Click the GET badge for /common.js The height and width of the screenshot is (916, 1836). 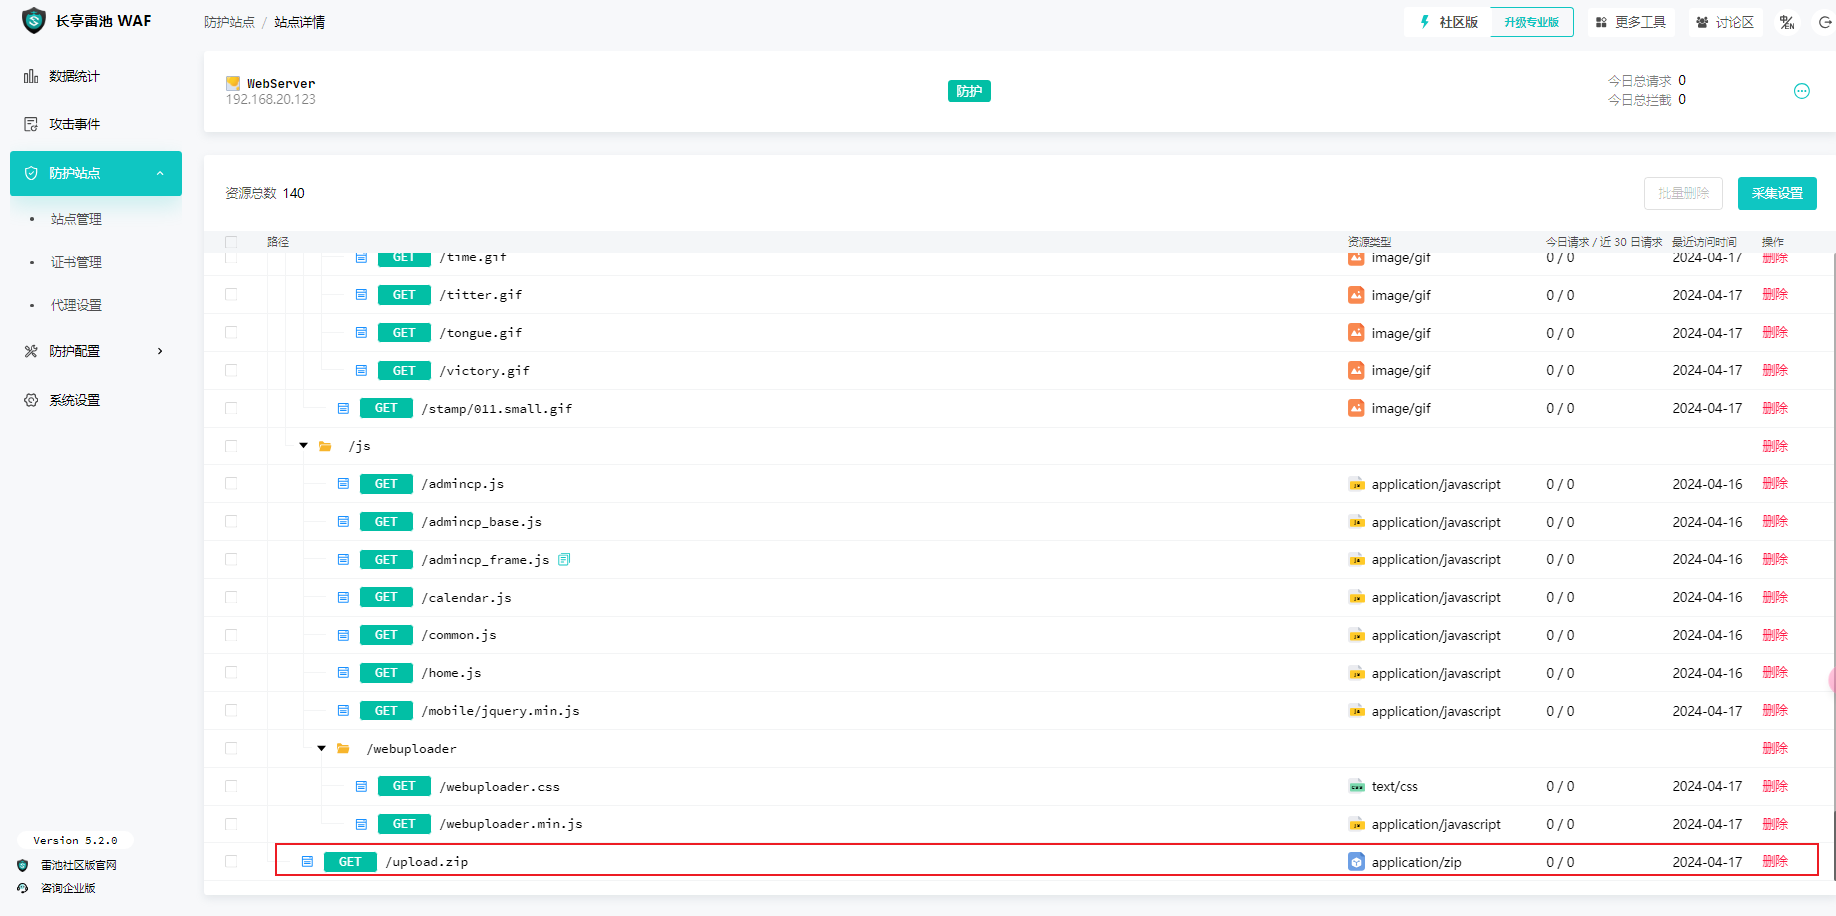point(386,635)
